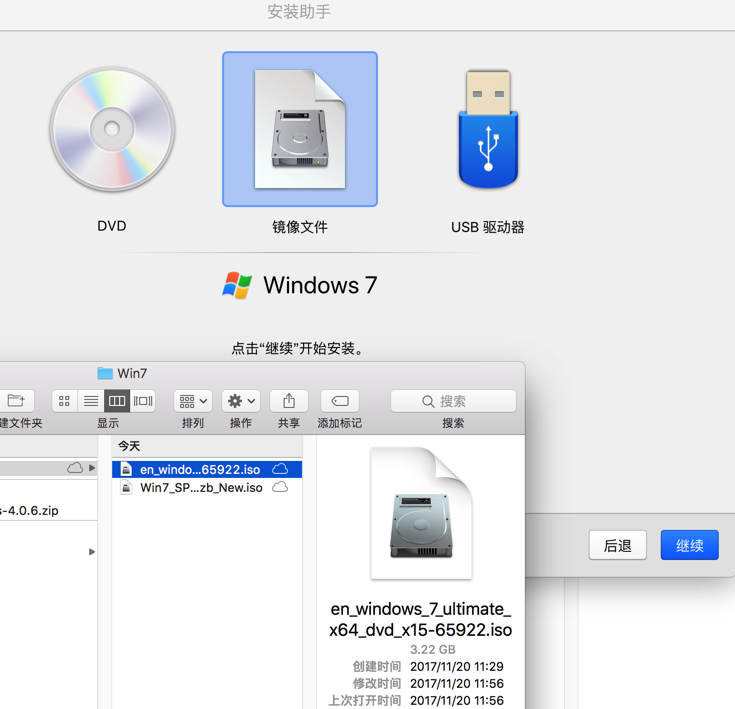Click the 修改时间 2017/11/20 11:56 value

pyautogui.click(x=457, y=683)
